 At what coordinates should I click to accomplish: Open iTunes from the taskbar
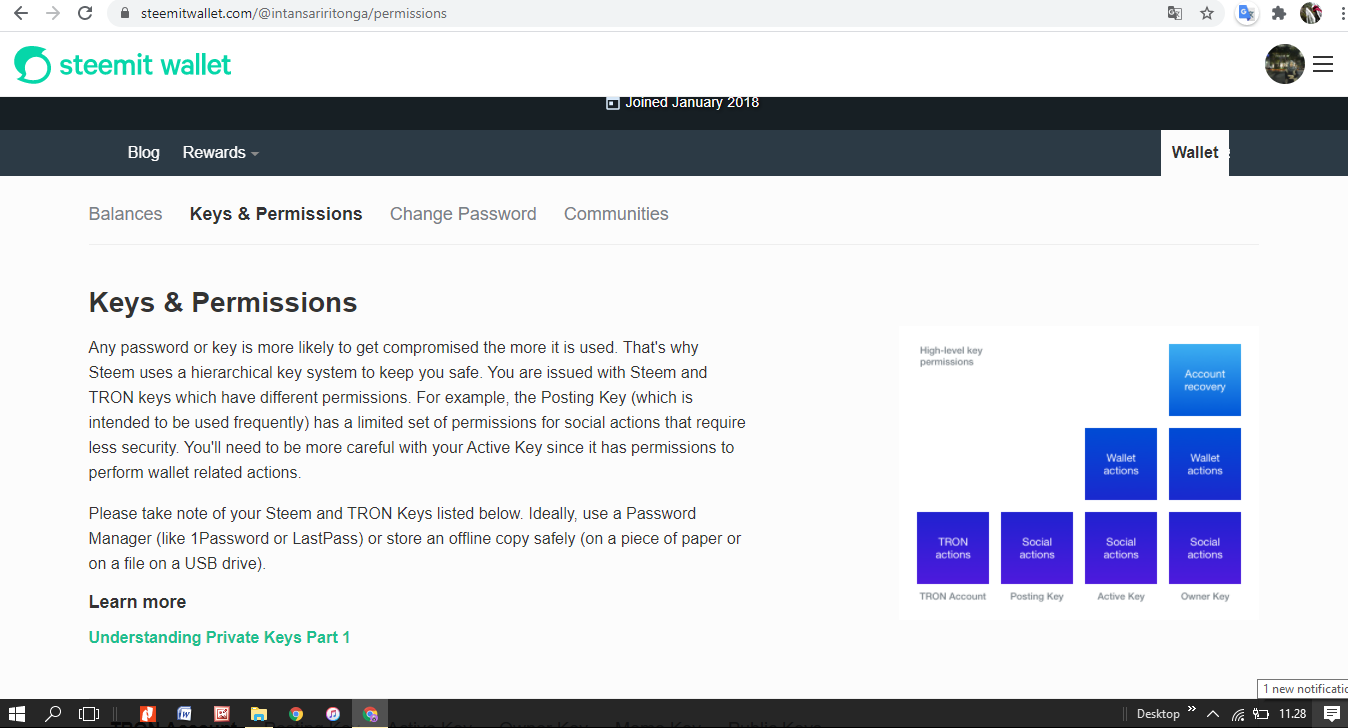(x=333, y=714)
